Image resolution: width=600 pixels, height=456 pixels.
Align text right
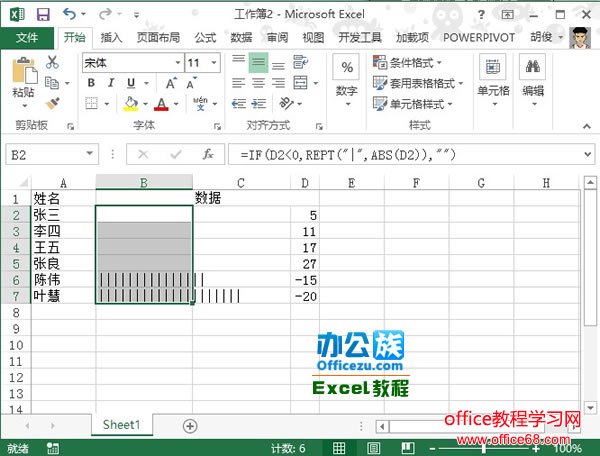pyautogui.click(x=278, y=83)
